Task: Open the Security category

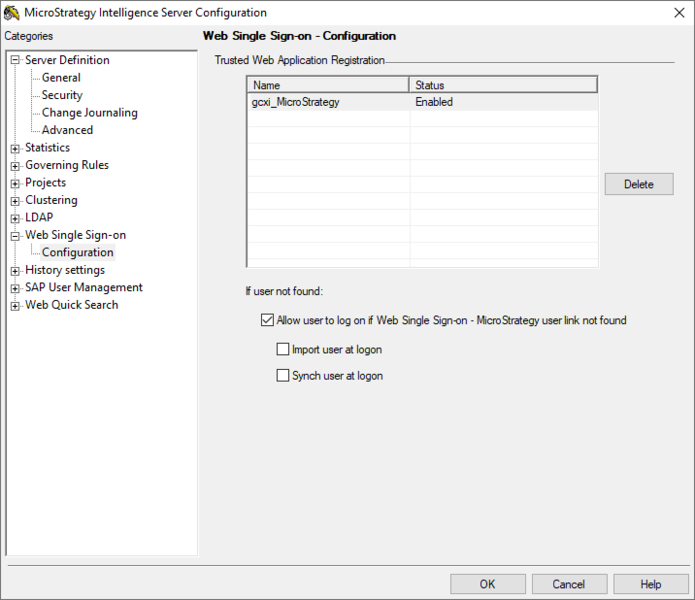Action: pos(62,95)
